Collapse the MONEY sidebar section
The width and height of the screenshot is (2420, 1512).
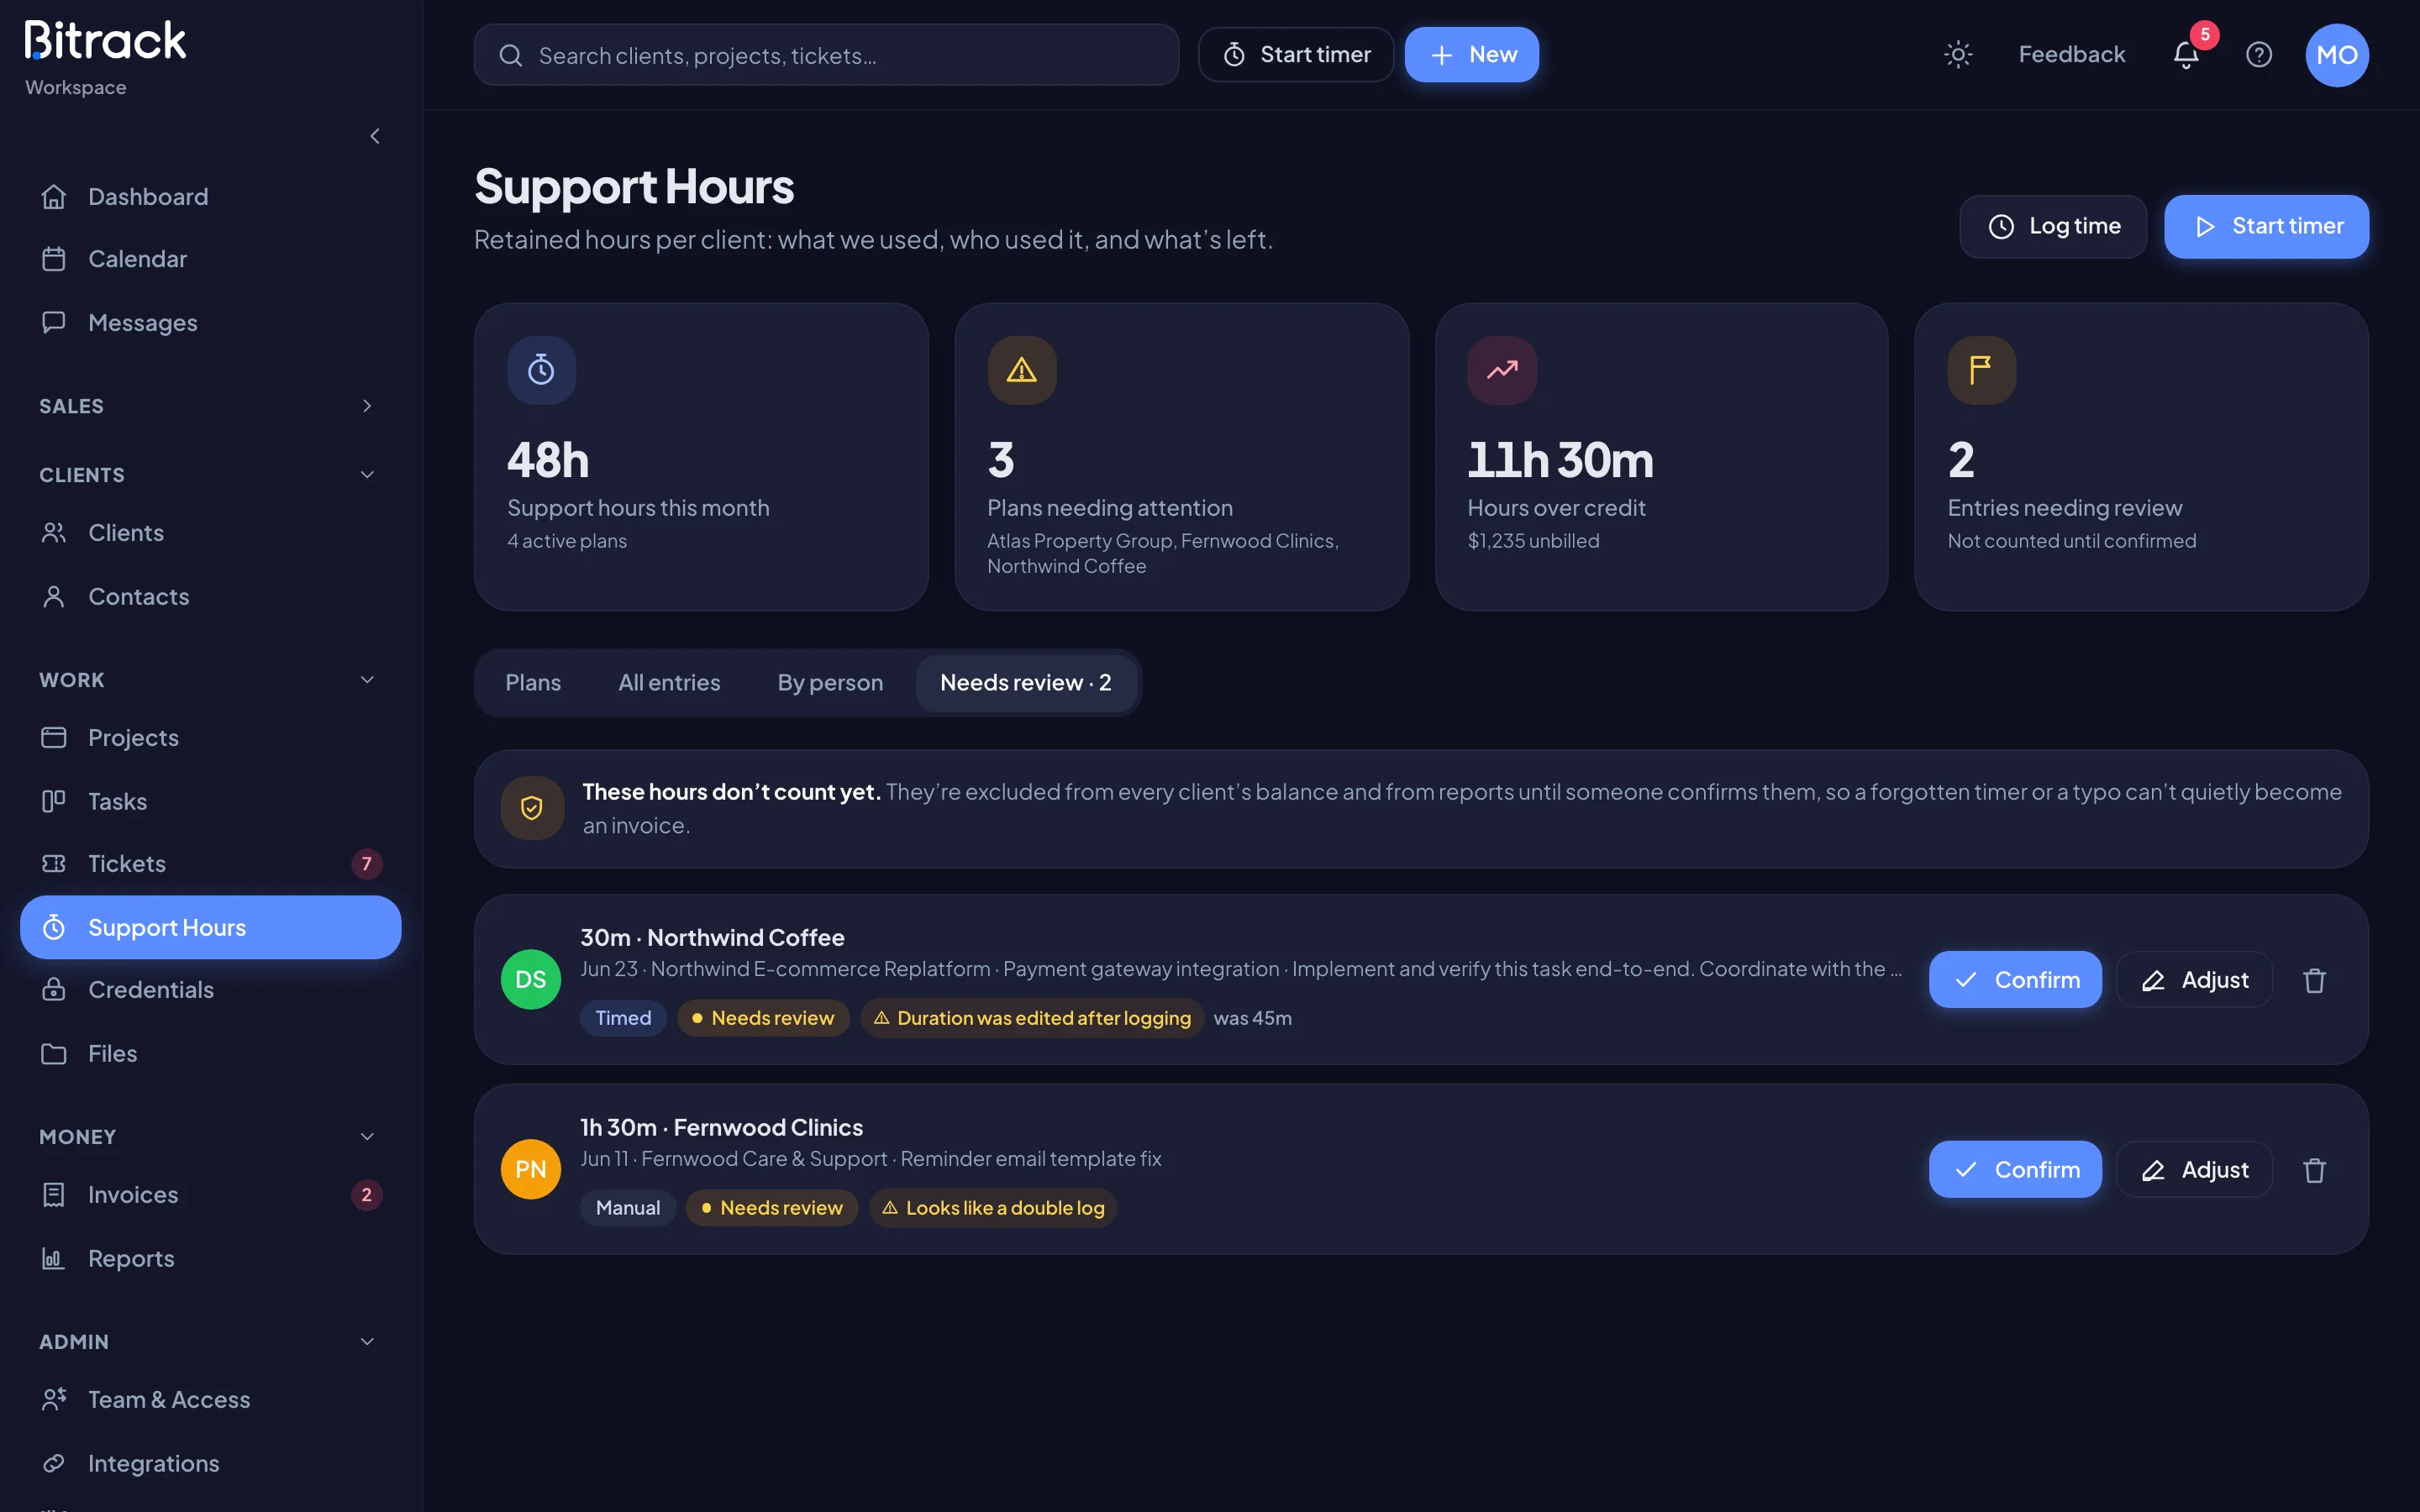(x=210, y=1137)
